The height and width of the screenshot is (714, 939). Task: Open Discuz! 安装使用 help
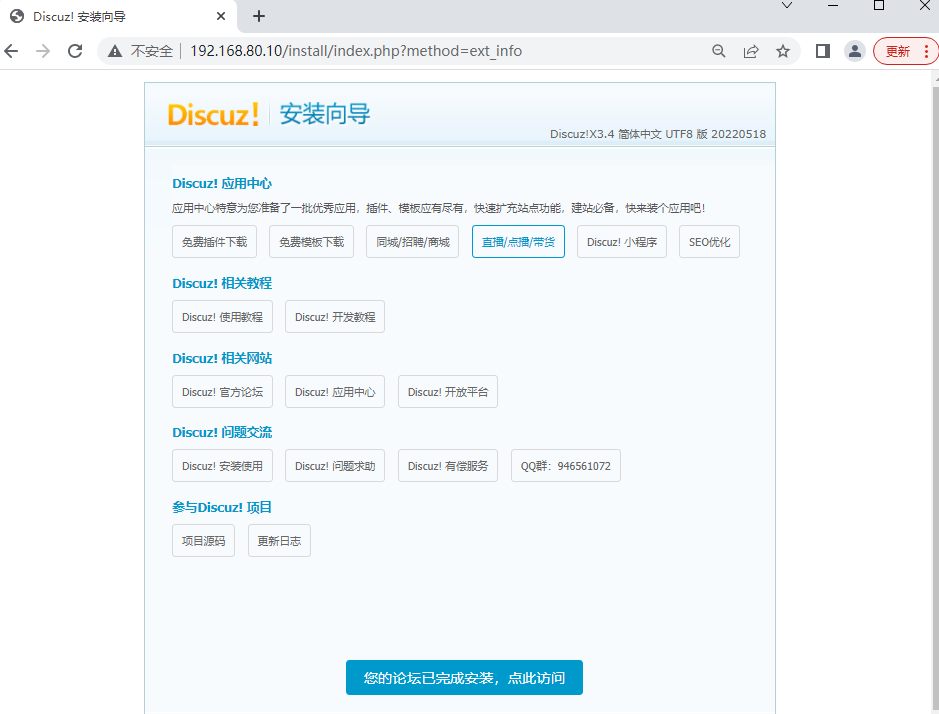(222, 466)
